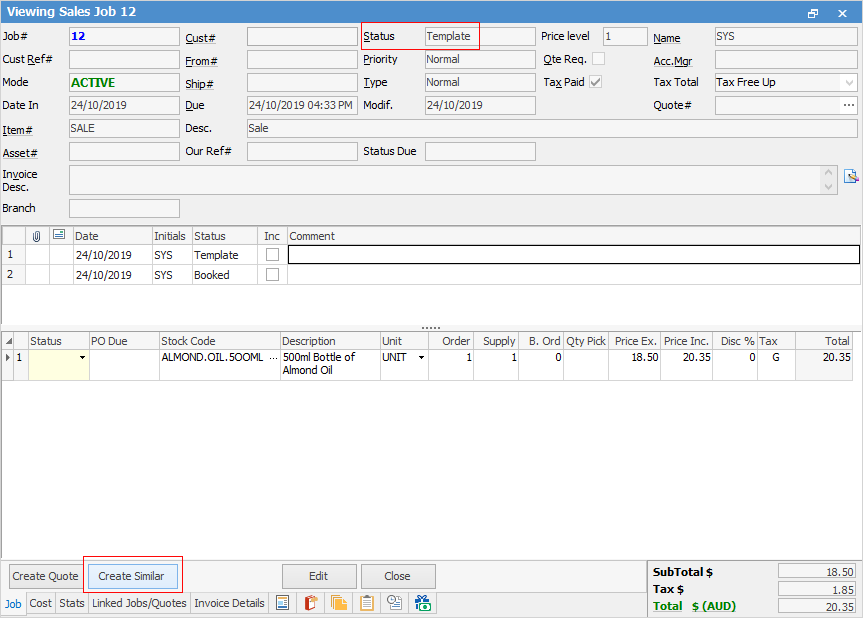This screenshot has height=618, width=863.
Task: Open the Unit dropdown for Almond Oil
Action: click(421, 357)
